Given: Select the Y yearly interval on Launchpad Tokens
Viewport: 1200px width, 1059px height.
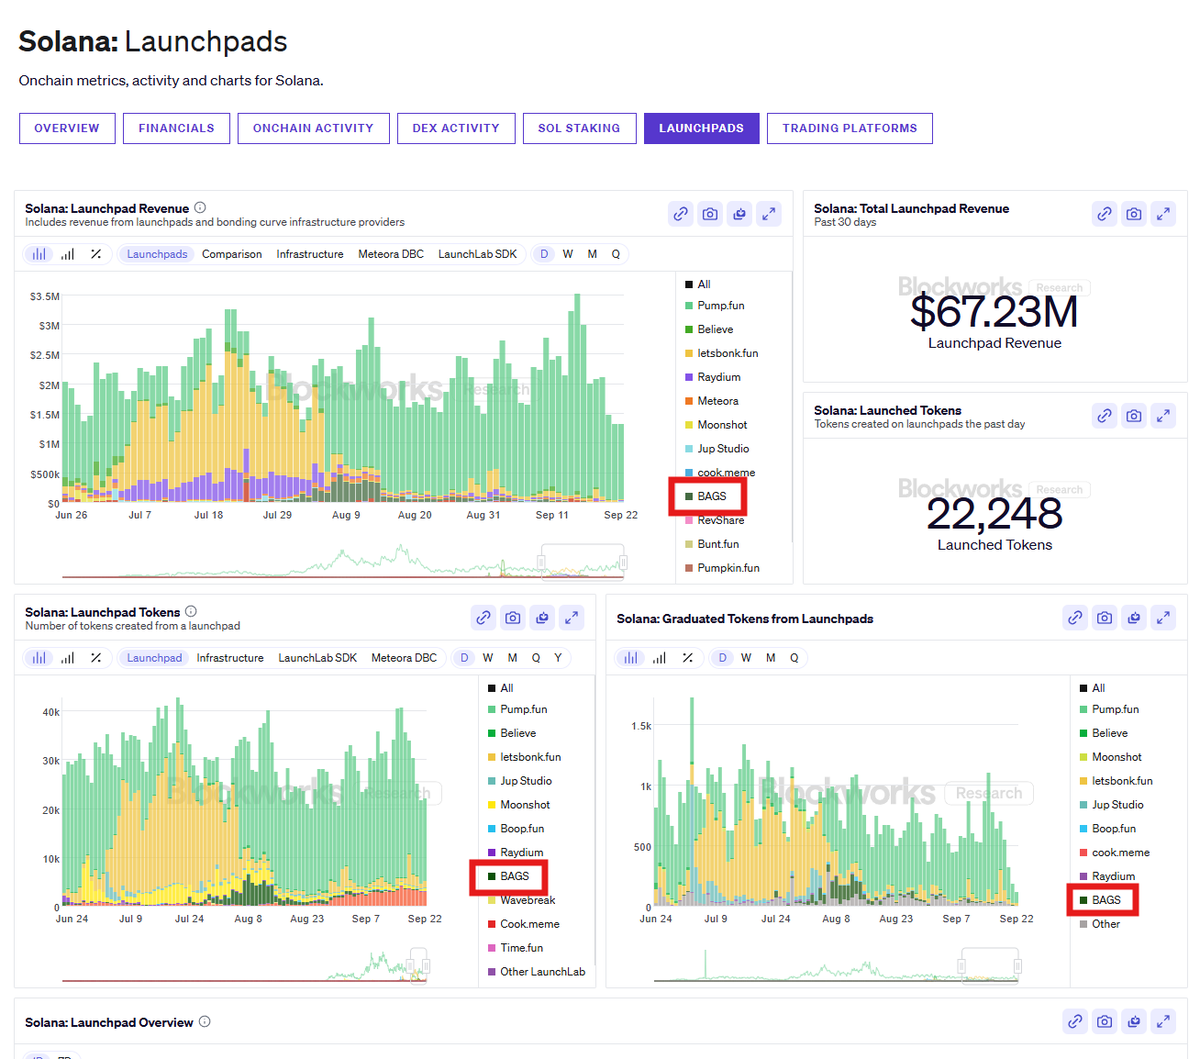Looking at the screenshot, I should (x=559, y=657).
